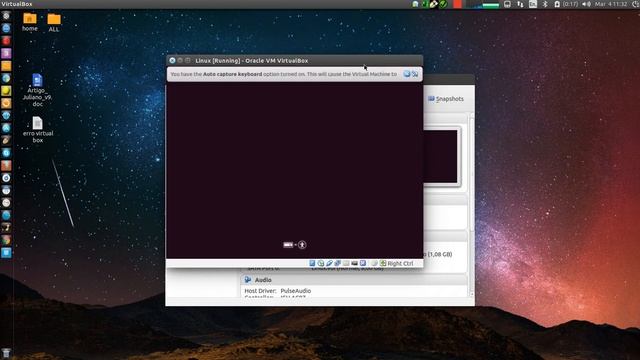
Task: Open the clock showing Mar 4 11:32
Action: pos(611,4)
